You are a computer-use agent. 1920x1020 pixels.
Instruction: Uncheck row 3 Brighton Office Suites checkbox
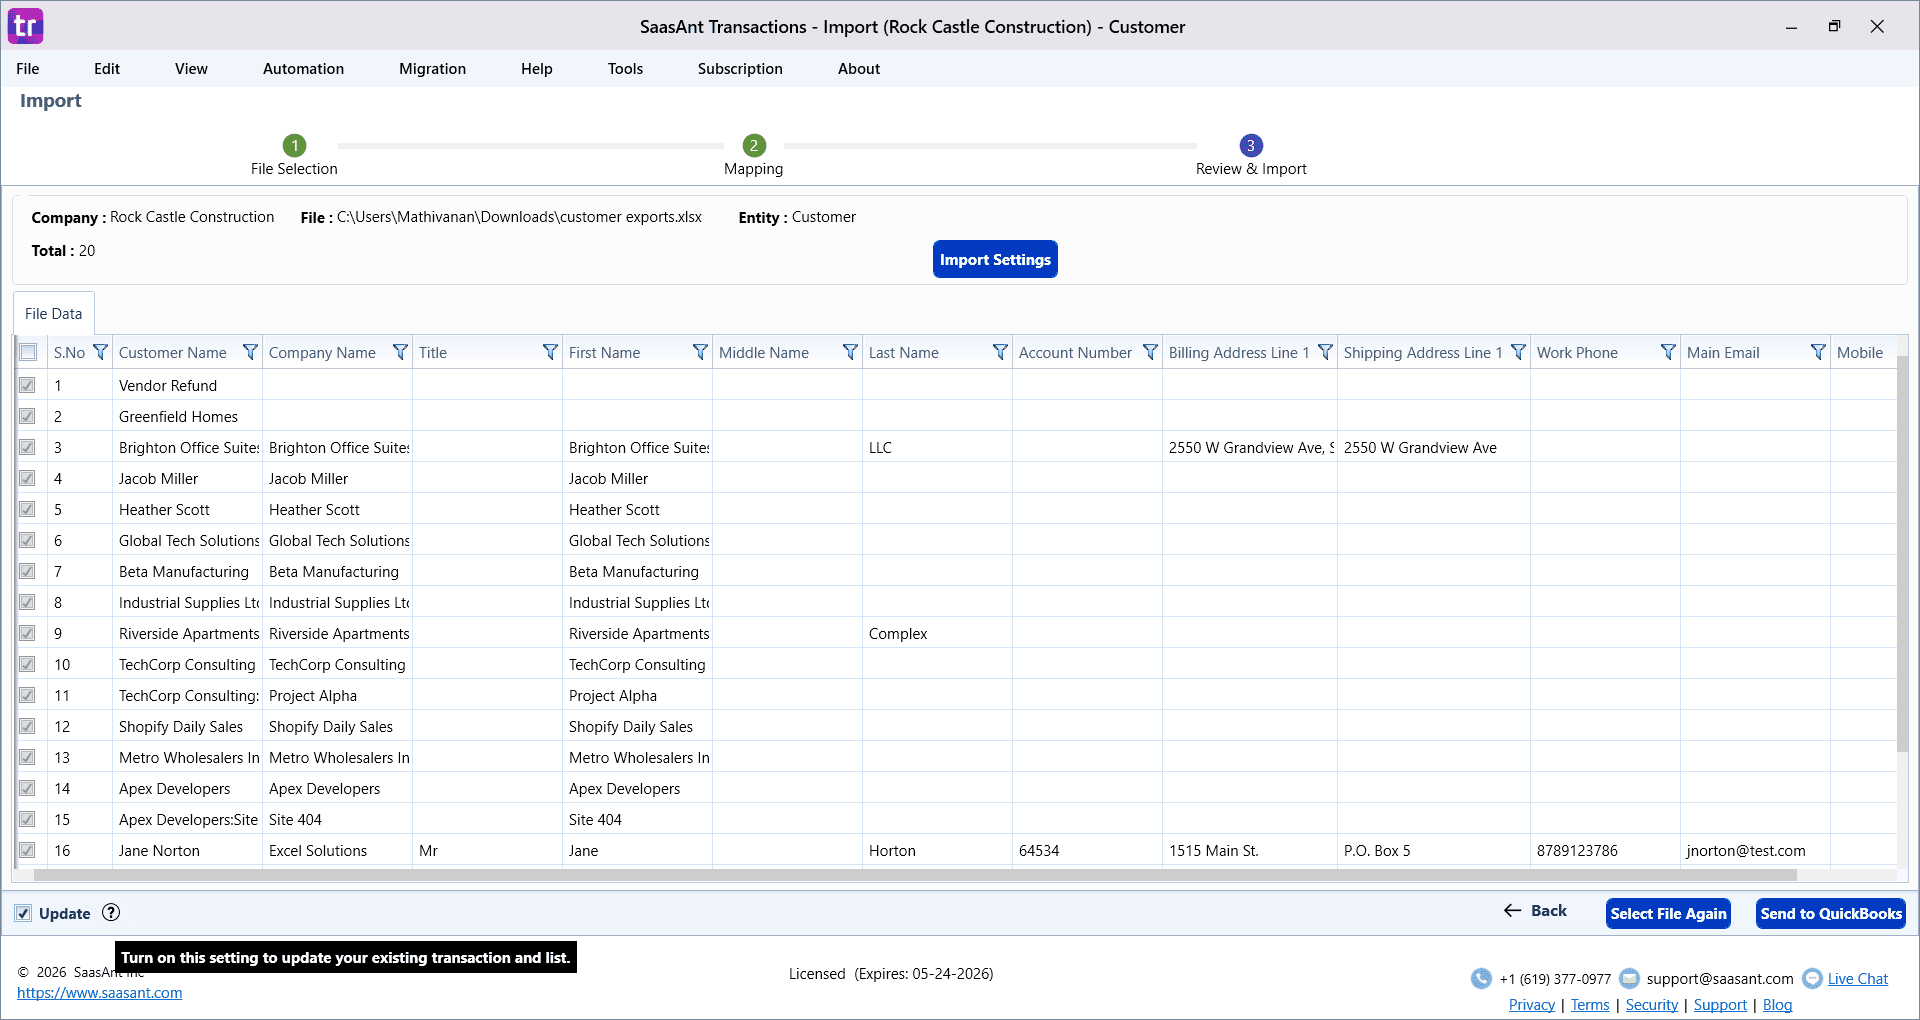(27, 447)
